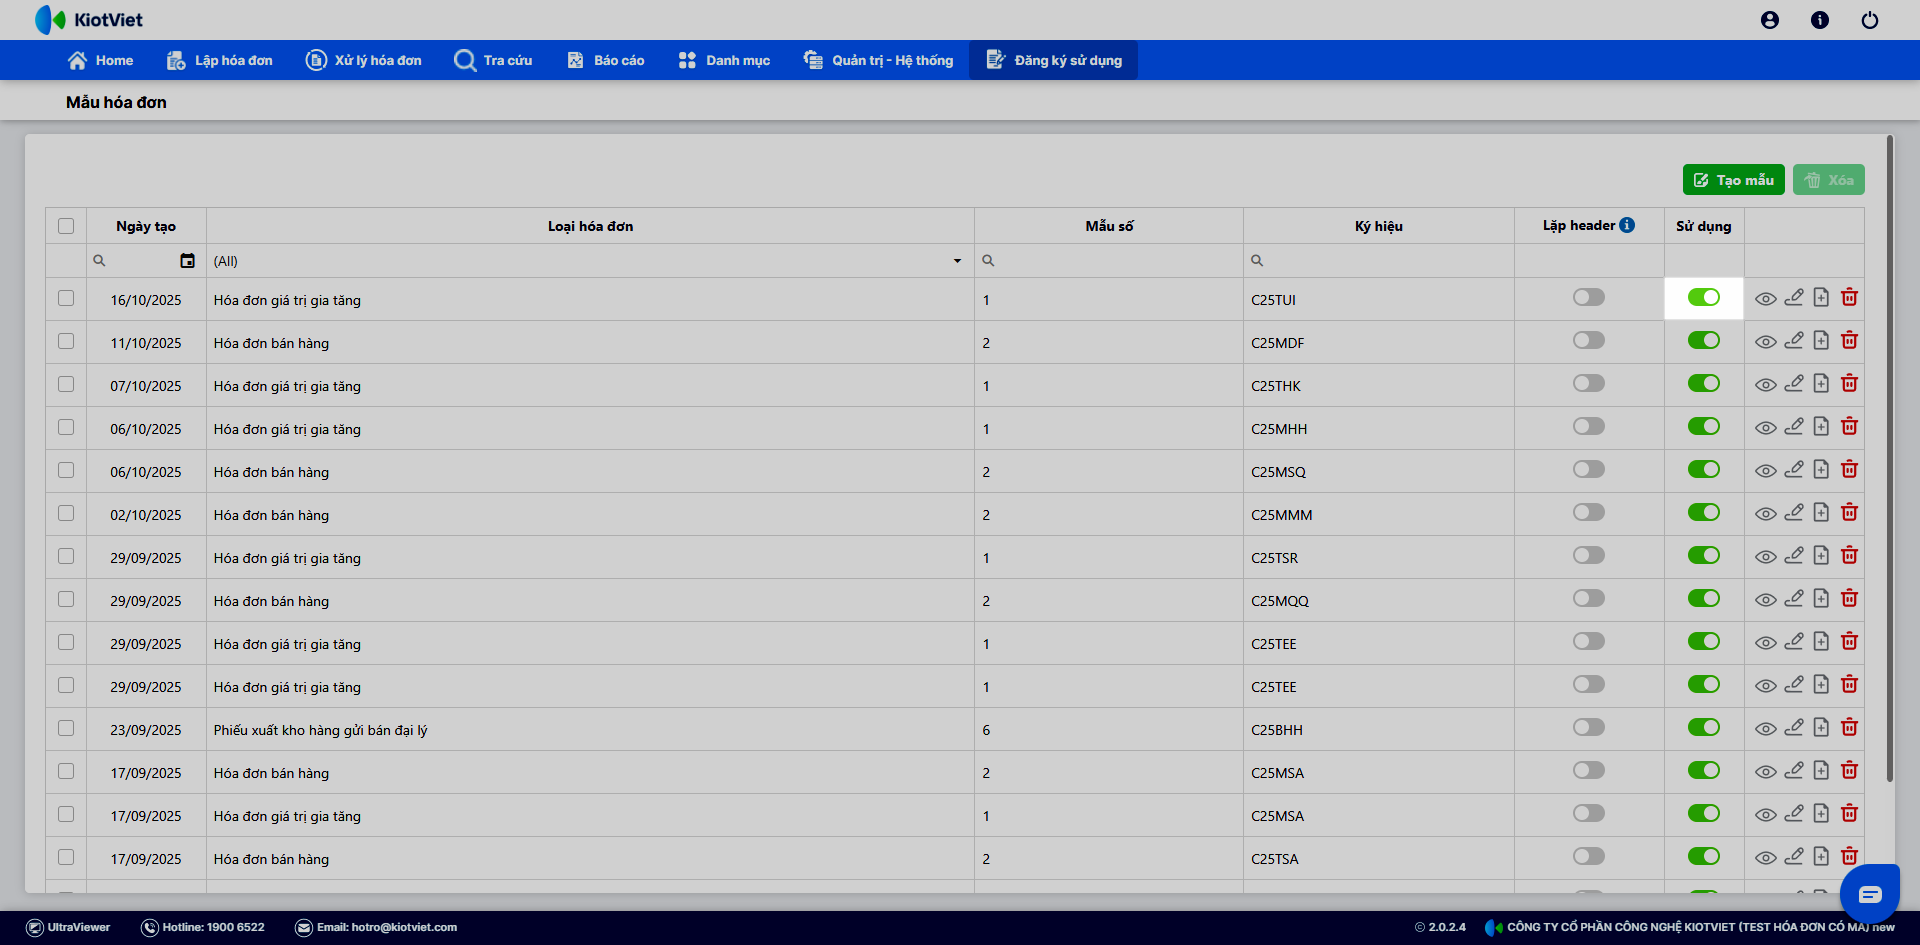1920x945 pixels.
Task: Turn off Sử dụng for C25TUI
Action: point(1704,297)
